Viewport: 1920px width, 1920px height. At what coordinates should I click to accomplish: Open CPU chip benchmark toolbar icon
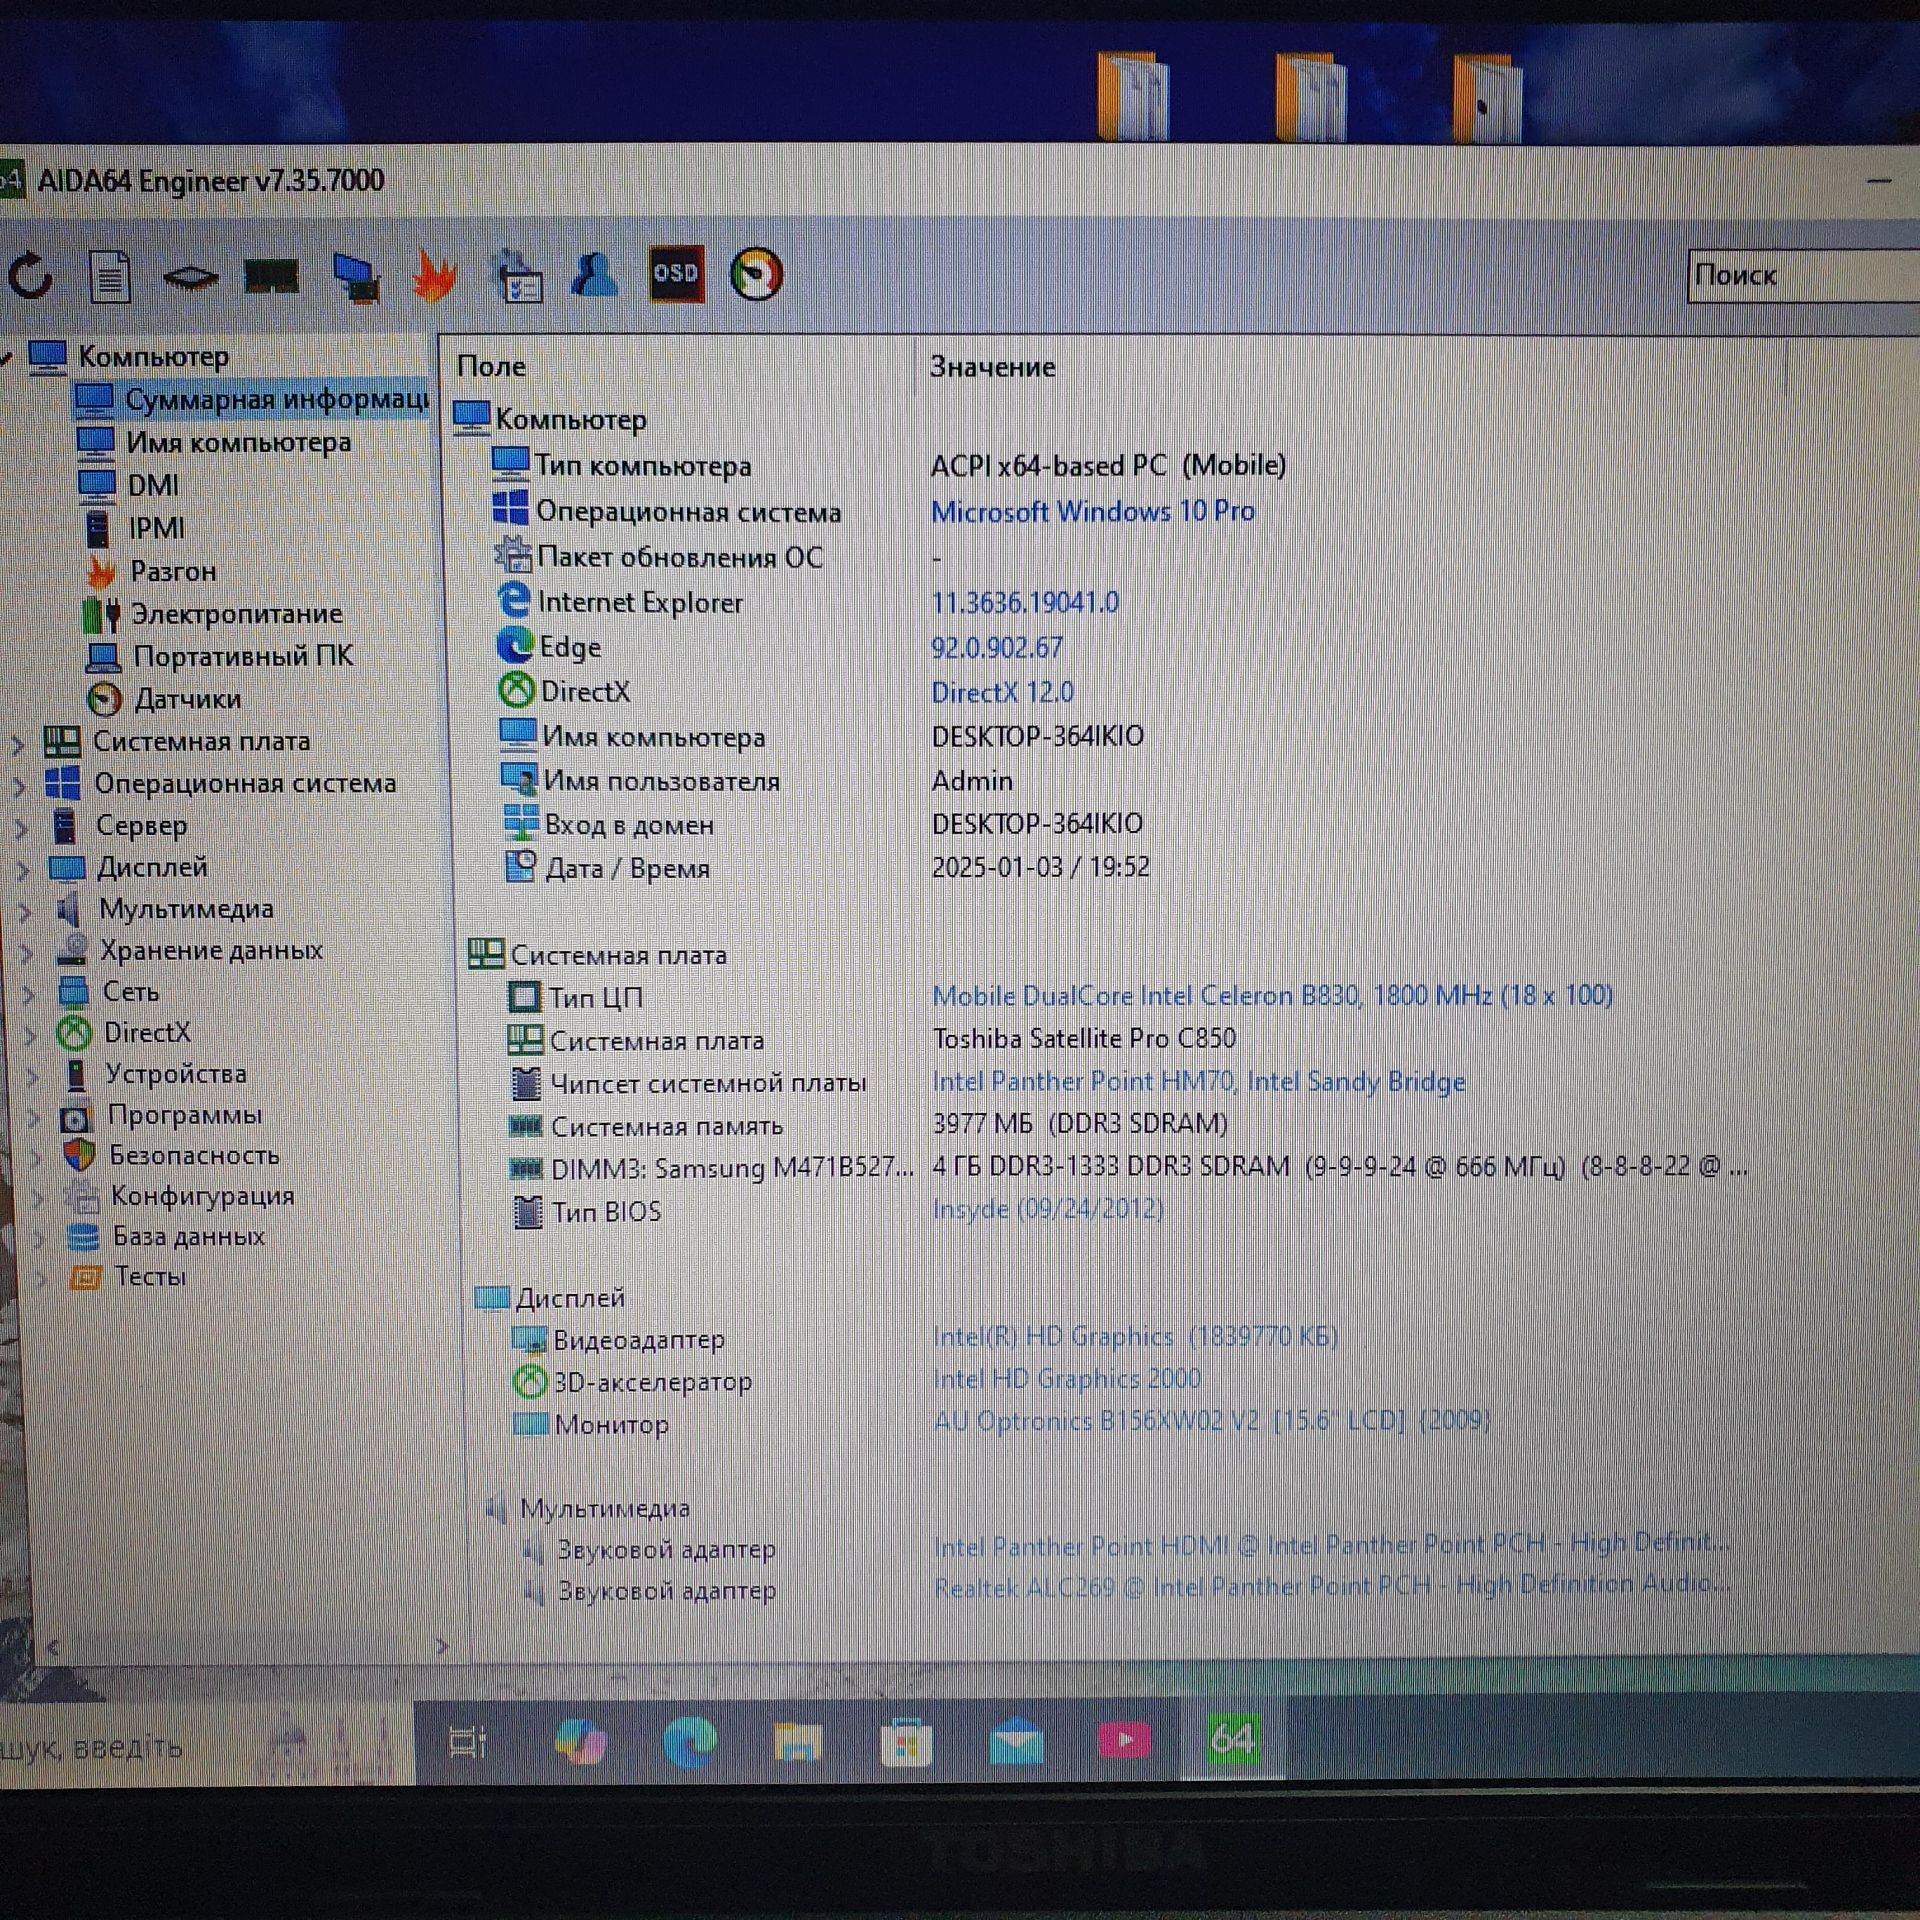pos(190,277)
